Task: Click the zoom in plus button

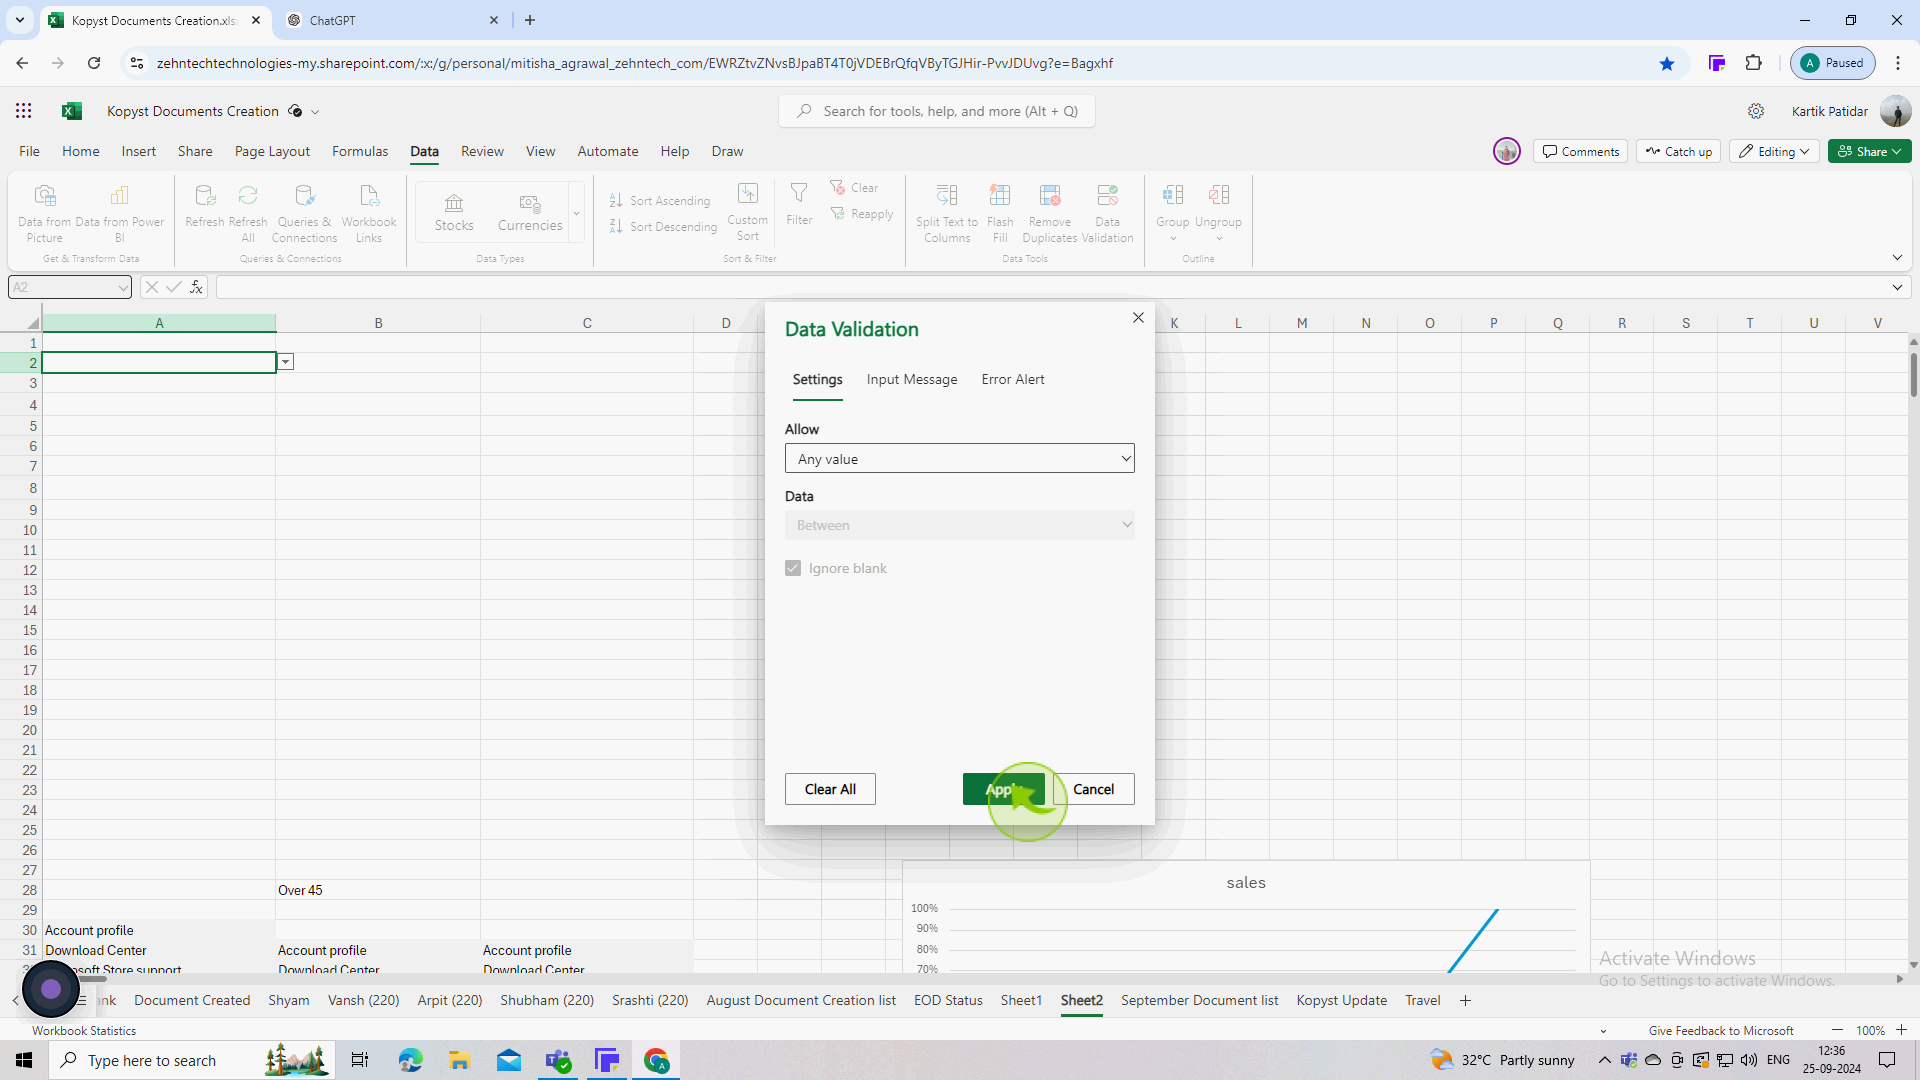Action: (x=1901, y=1030)
